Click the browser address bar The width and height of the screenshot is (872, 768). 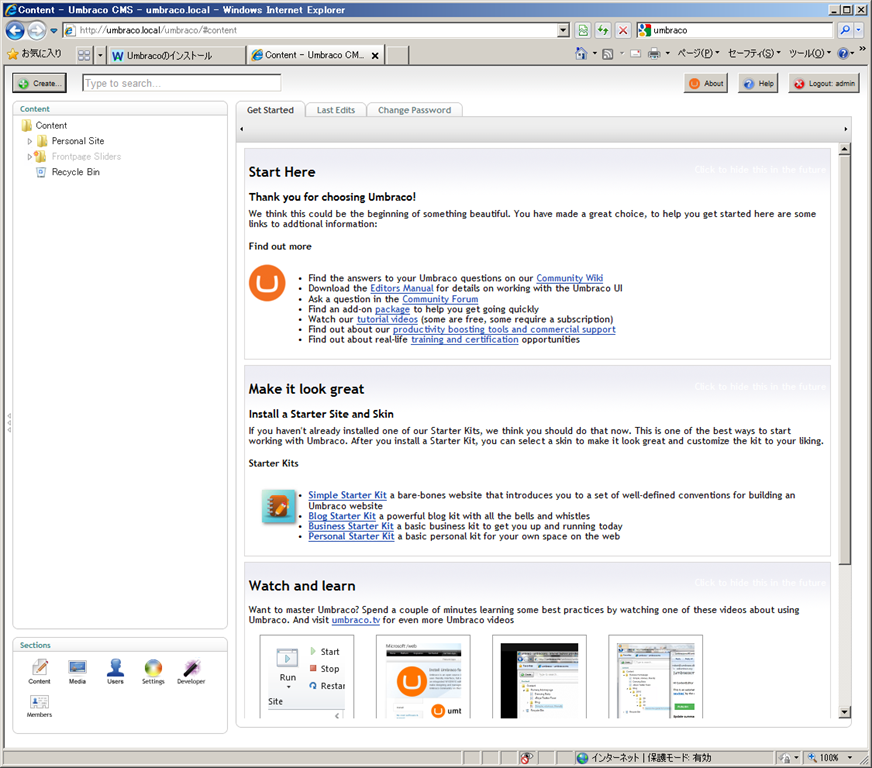pos(310,31)
